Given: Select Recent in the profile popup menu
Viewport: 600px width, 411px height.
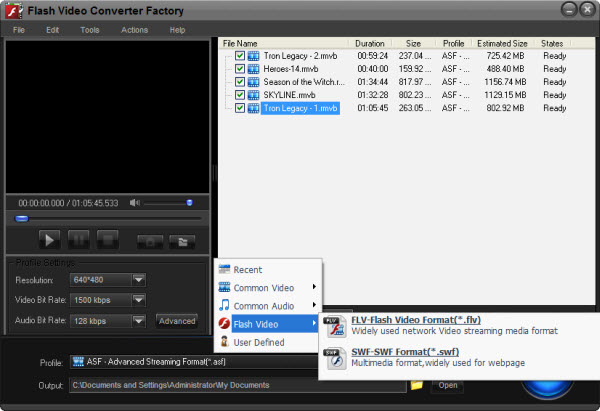Looking at the screenshot, I should point(268,269).
